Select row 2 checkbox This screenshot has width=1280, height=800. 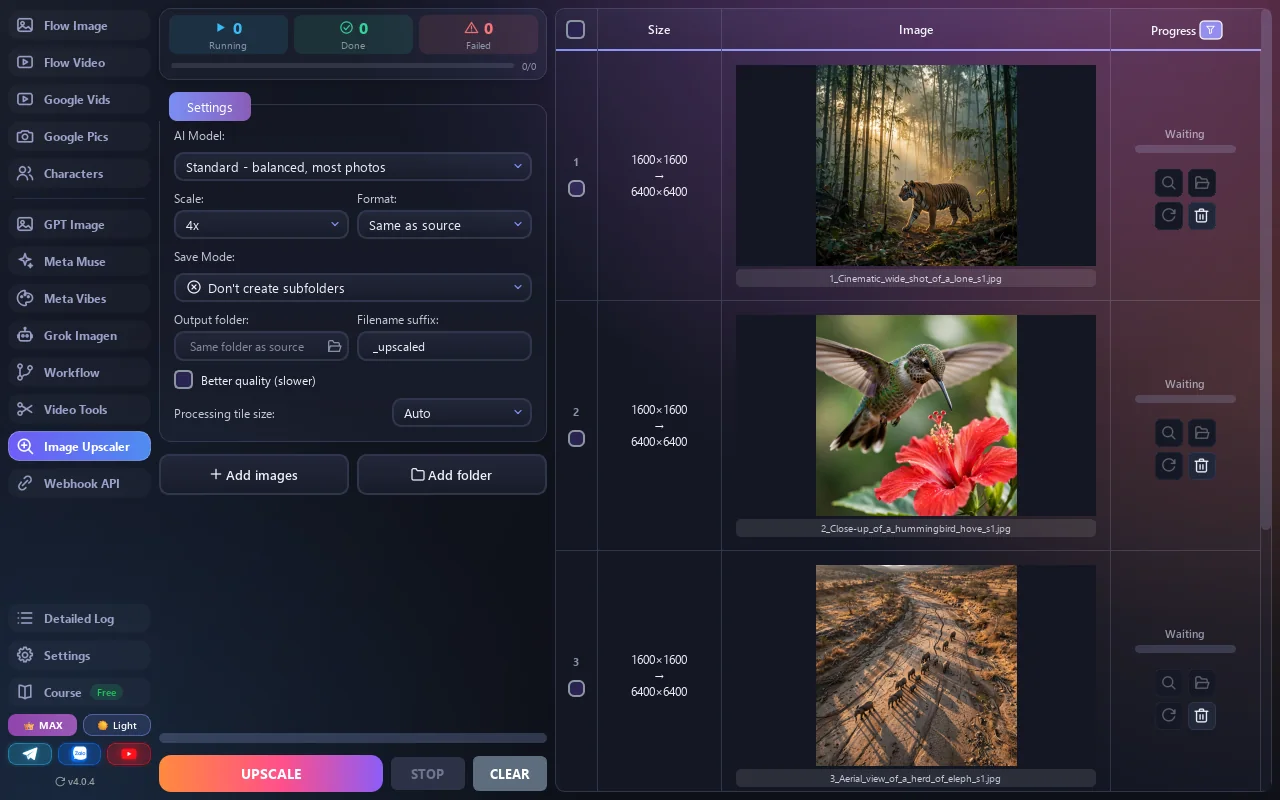click(x=576, y=438)
